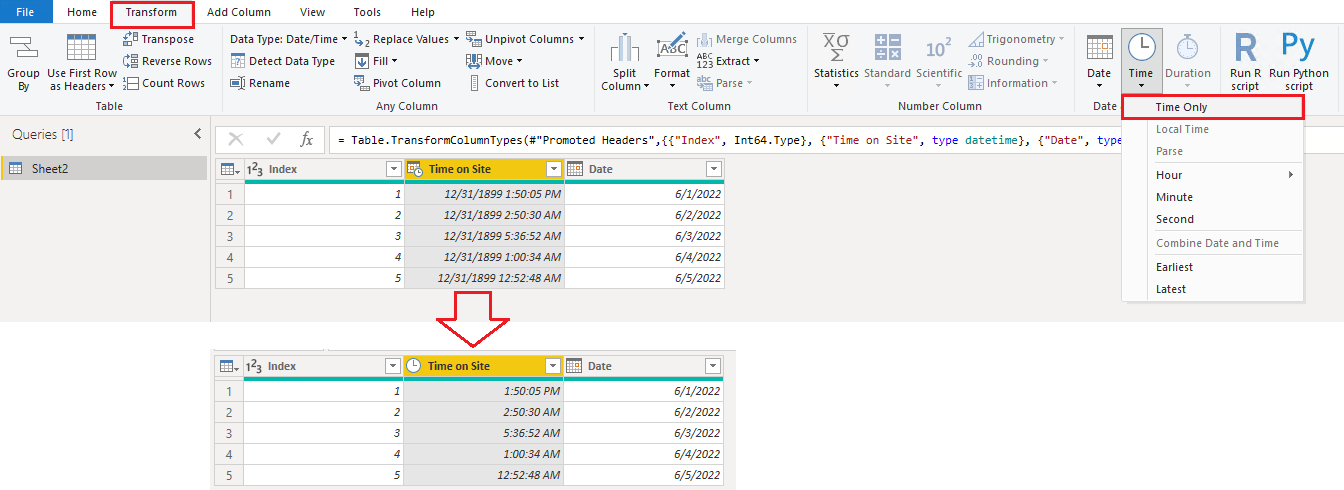1344x490 pixels.
Task: Confirm the formula with checkmark
Action: [x=273, y=140]
